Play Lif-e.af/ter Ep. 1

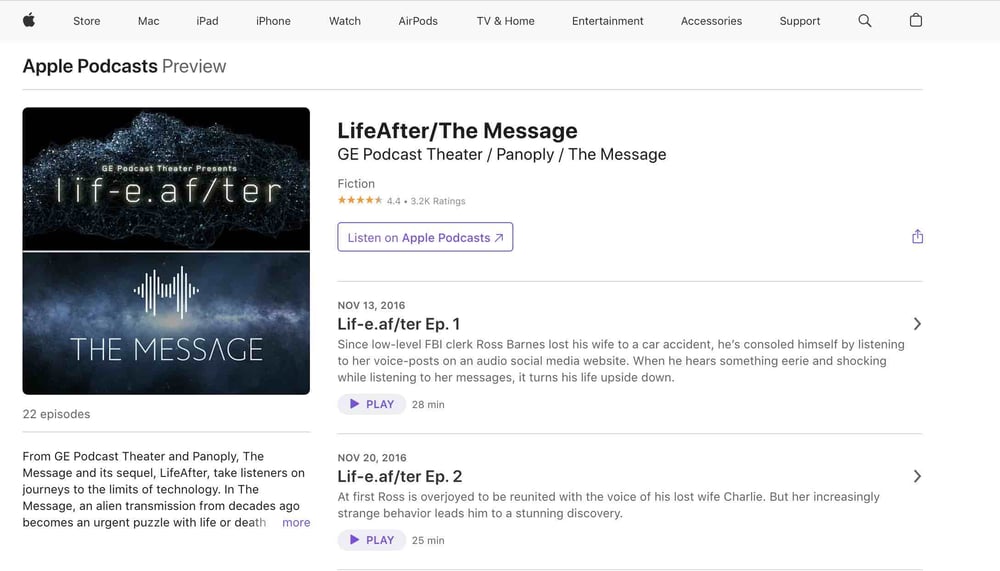click(372, 404)
